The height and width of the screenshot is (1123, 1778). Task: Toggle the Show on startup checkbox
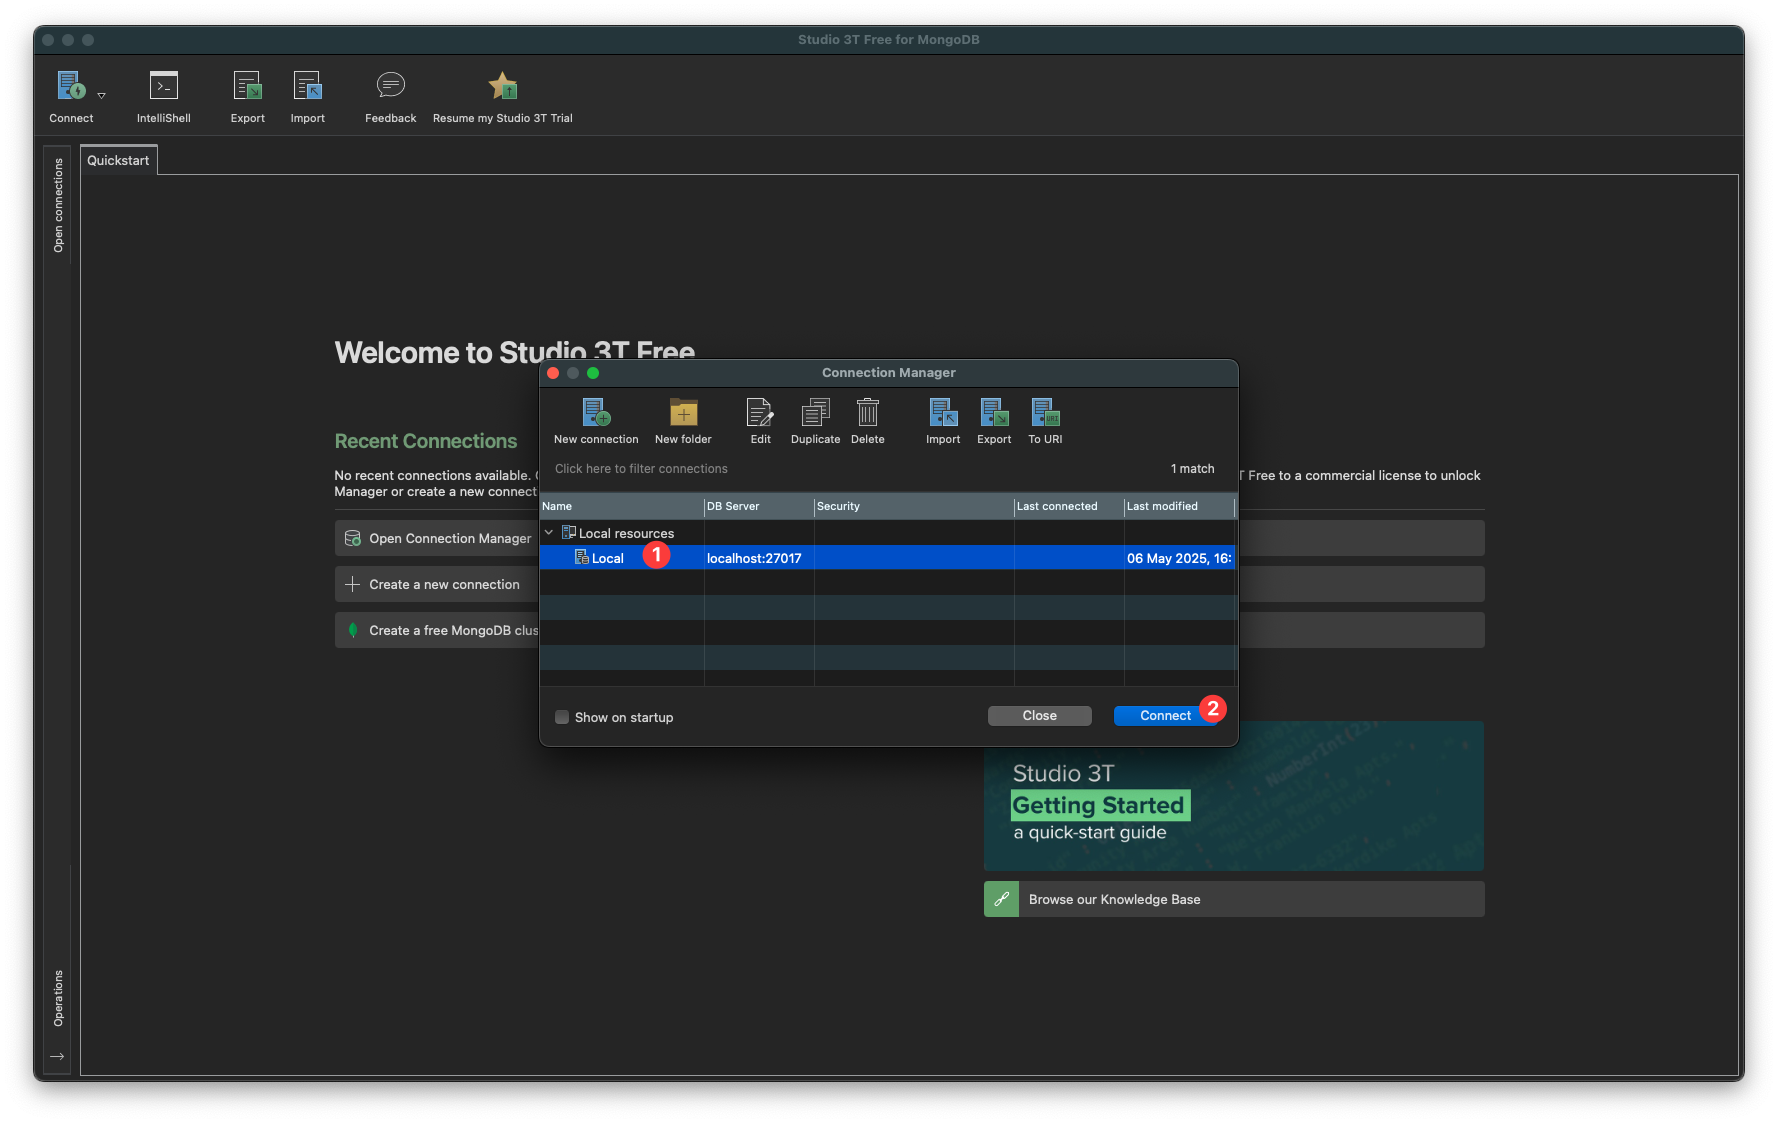click(x=562, y=717)
